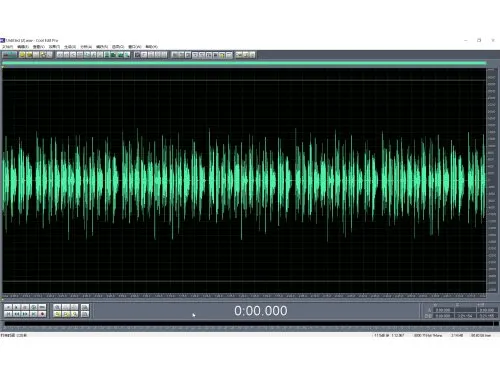Open the 文件(F) File menu
Viewport: 500px width, 375px height.
[x=8, y=47]
